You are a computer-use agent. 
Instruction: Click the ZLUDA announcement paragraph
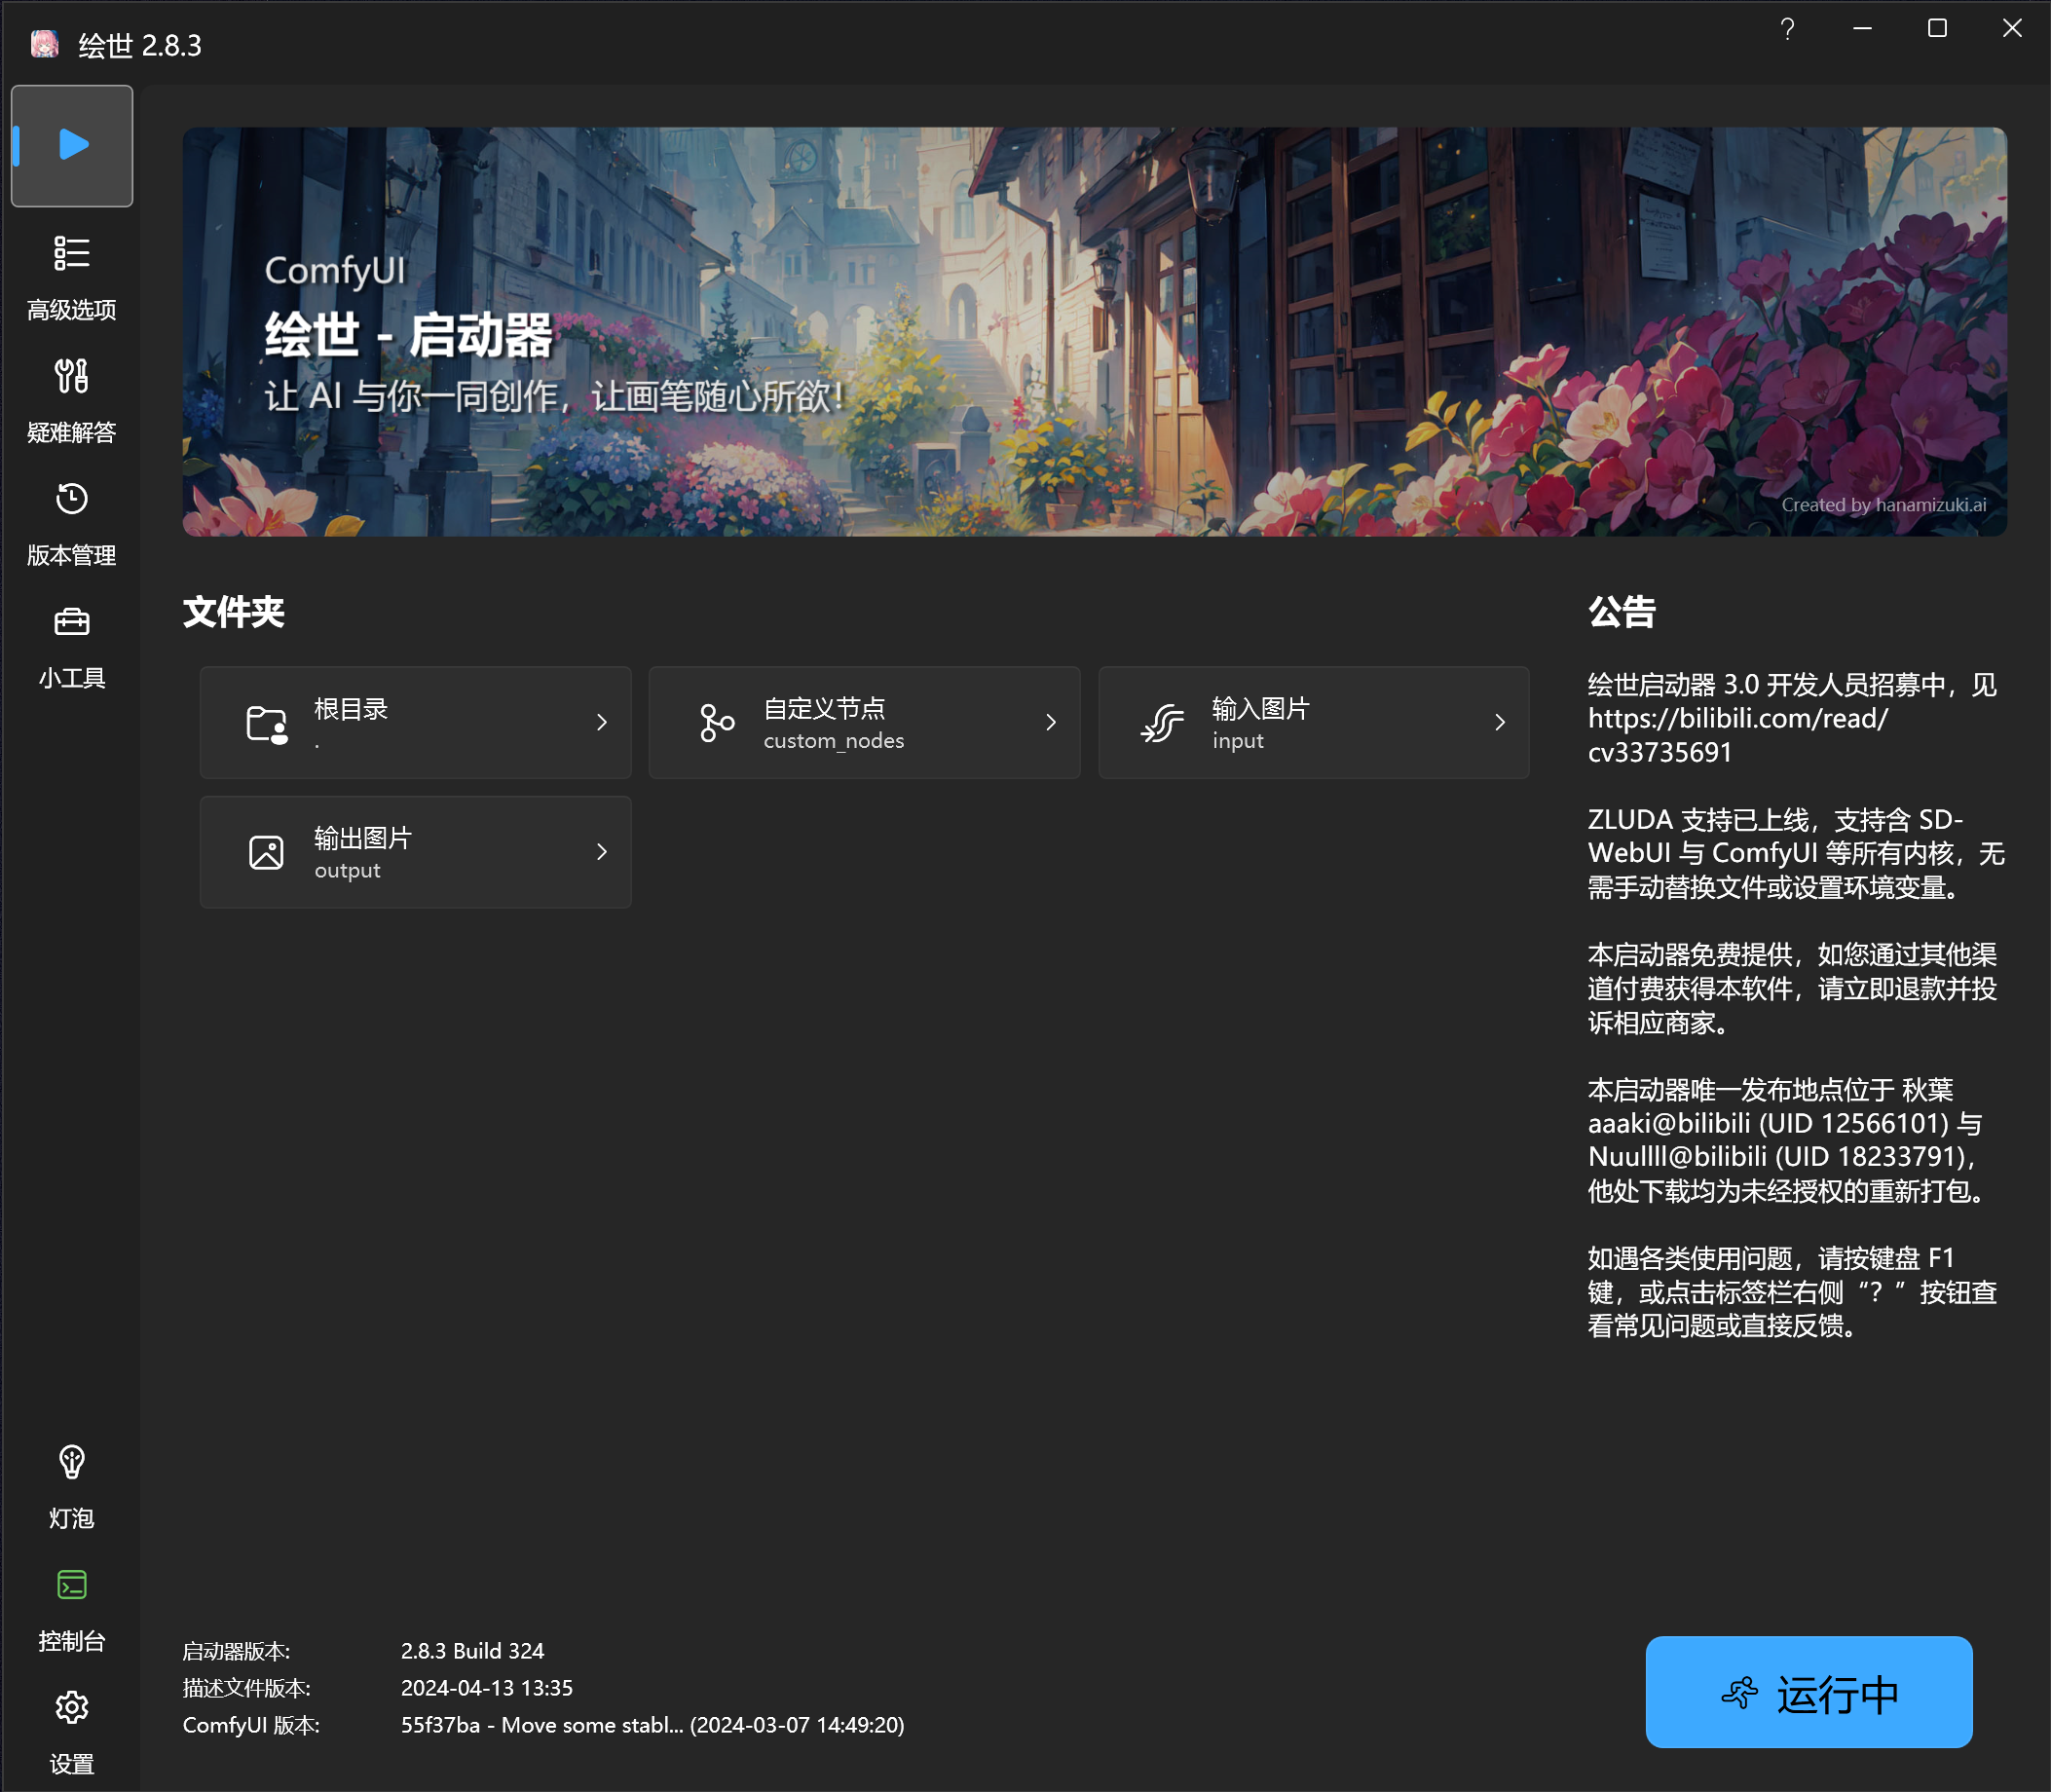[1796, 853]
